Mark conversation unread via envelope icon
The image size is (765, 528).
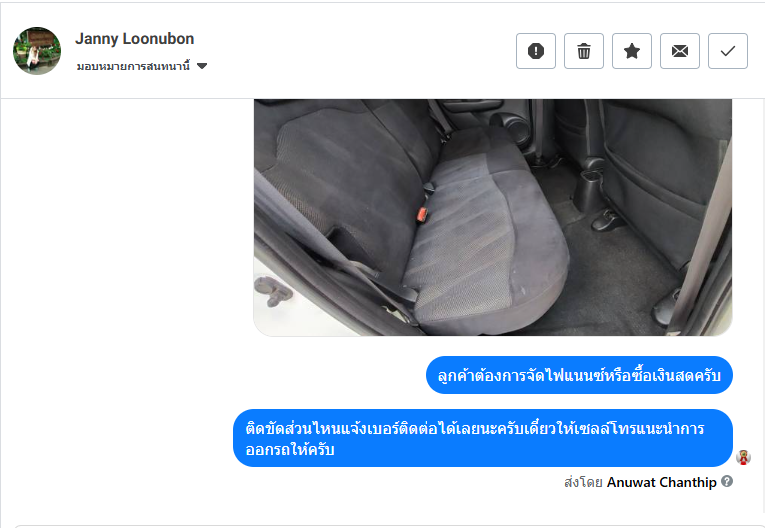coord(680,51)
